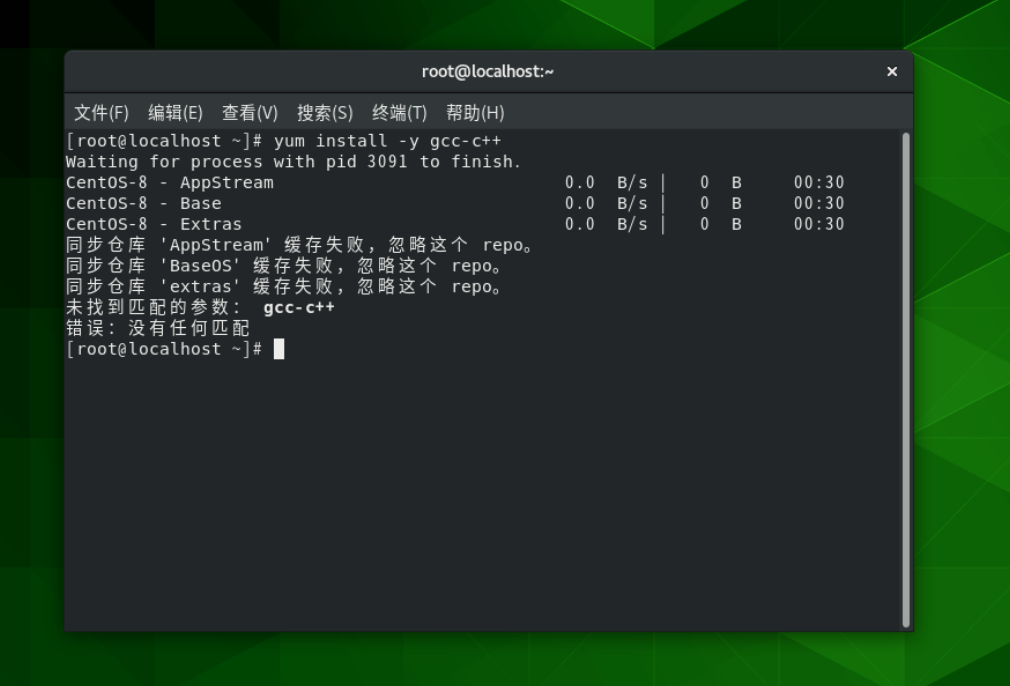Click the terminal vertical scrollbar
Viewport: 1010px width, 686px height.
point(906,379)
